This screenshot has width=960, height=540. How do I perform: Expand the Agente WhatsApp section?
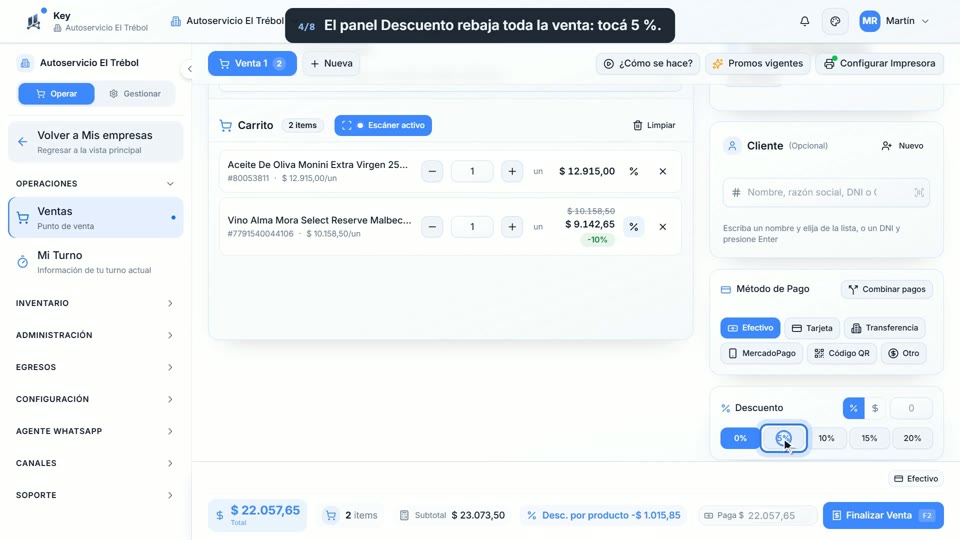(95, 431)
